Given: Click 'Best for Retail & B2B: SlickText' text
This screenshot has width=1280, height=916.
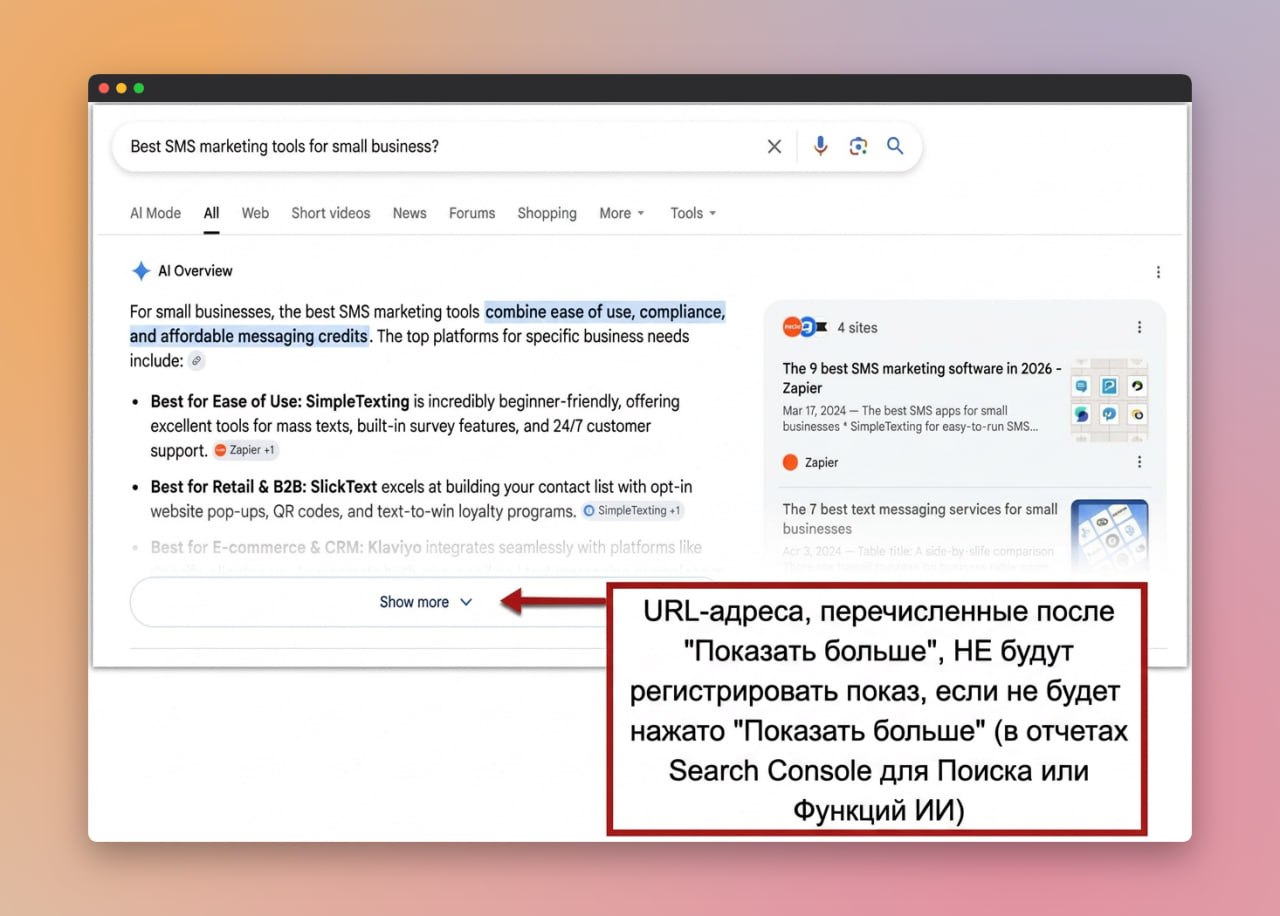Looking at the screenshot, I should point(264,487).
